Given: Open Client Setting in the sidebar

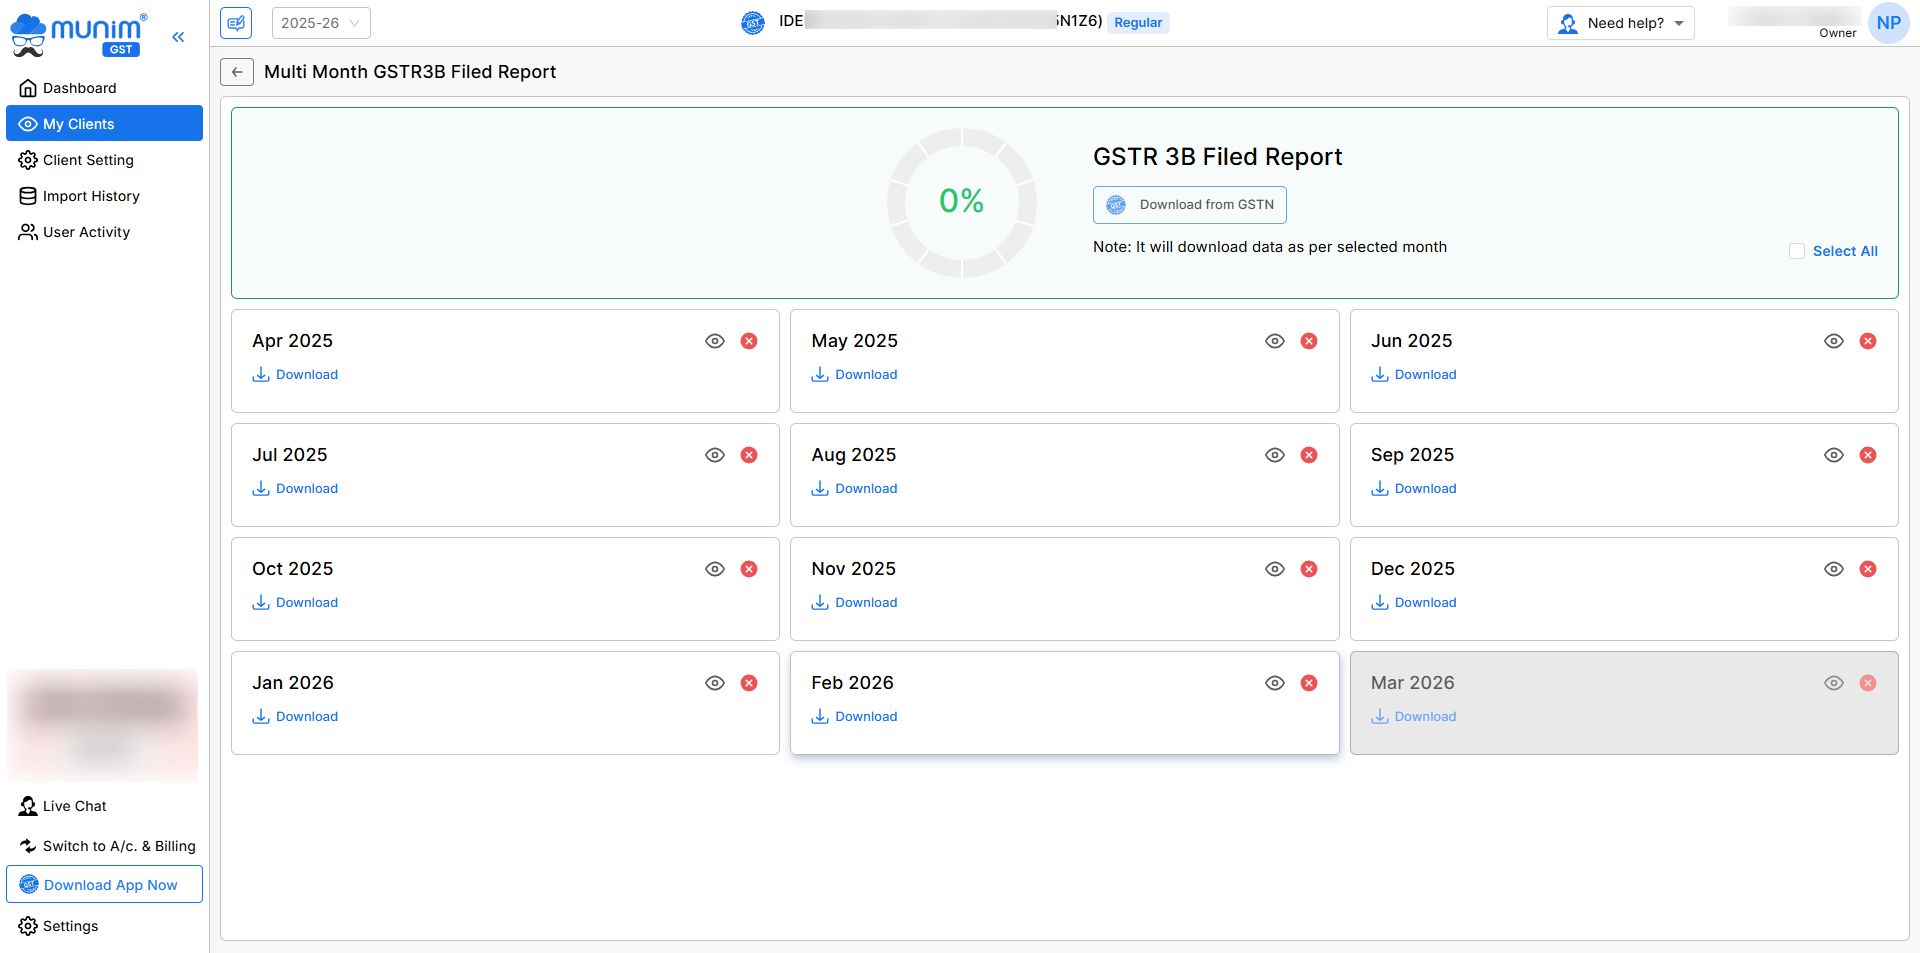Looking at the screenshot, I should point(88,160).
